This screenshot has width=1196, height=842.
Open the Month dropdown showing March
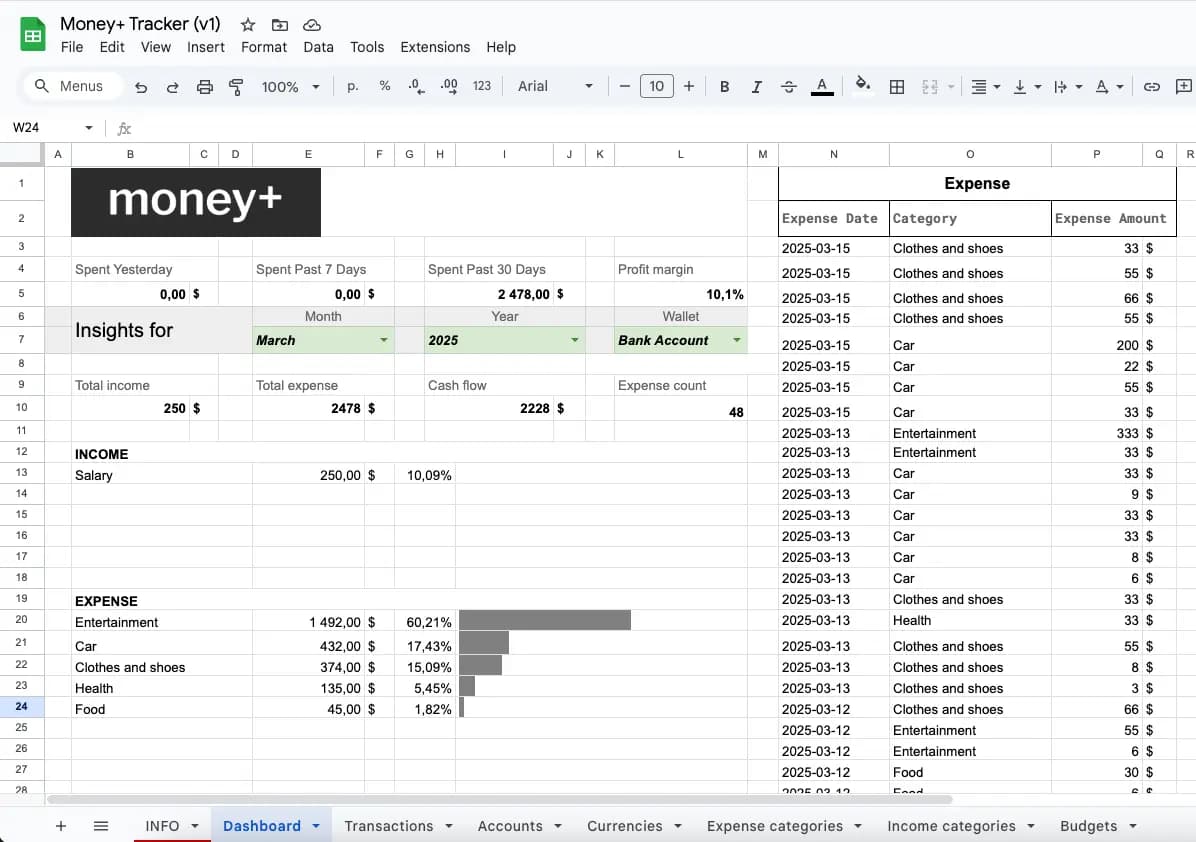[323, 340]
